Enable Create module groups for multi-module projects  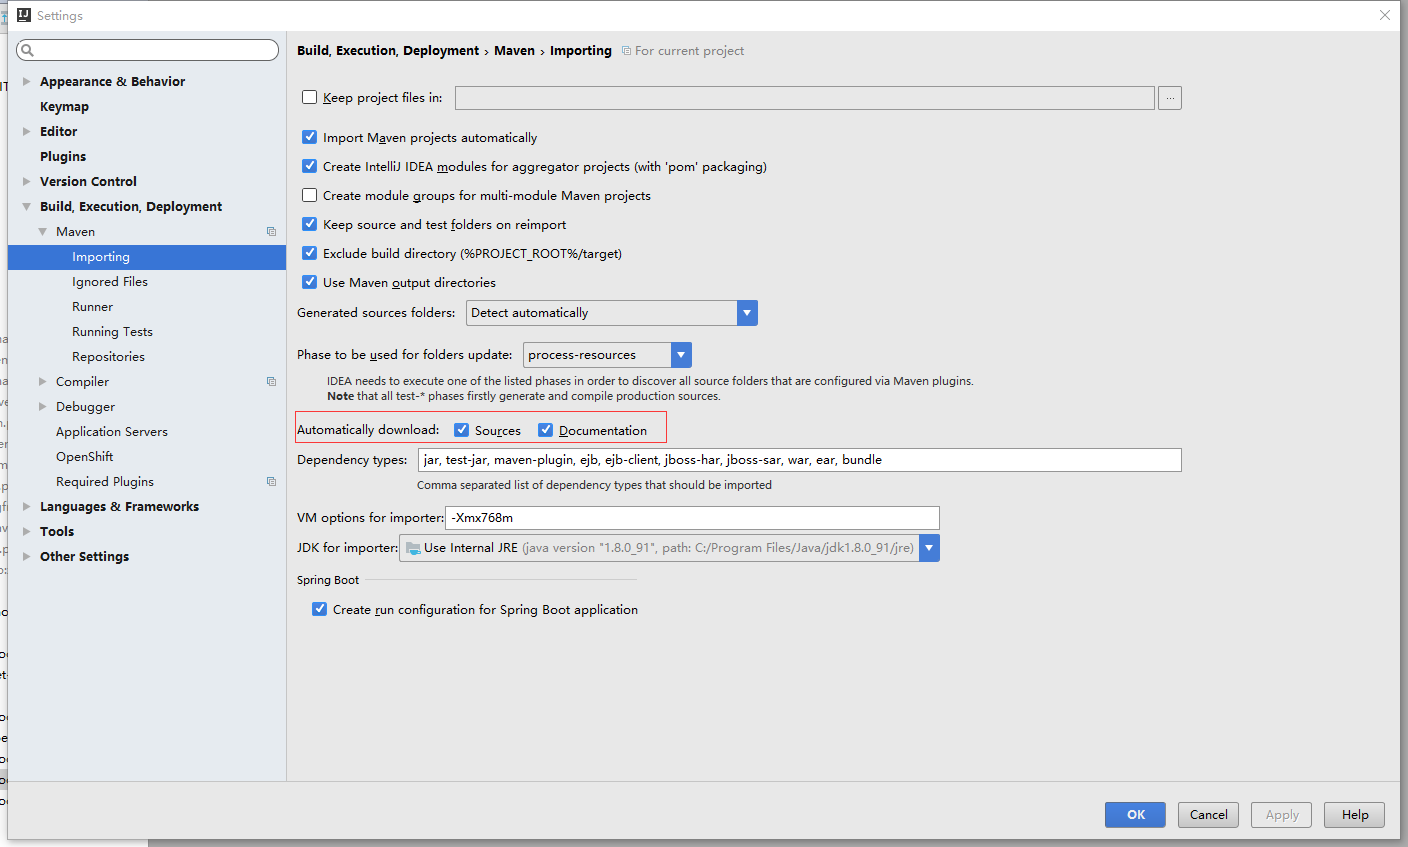pyautogui.click(x=310, y=195)
